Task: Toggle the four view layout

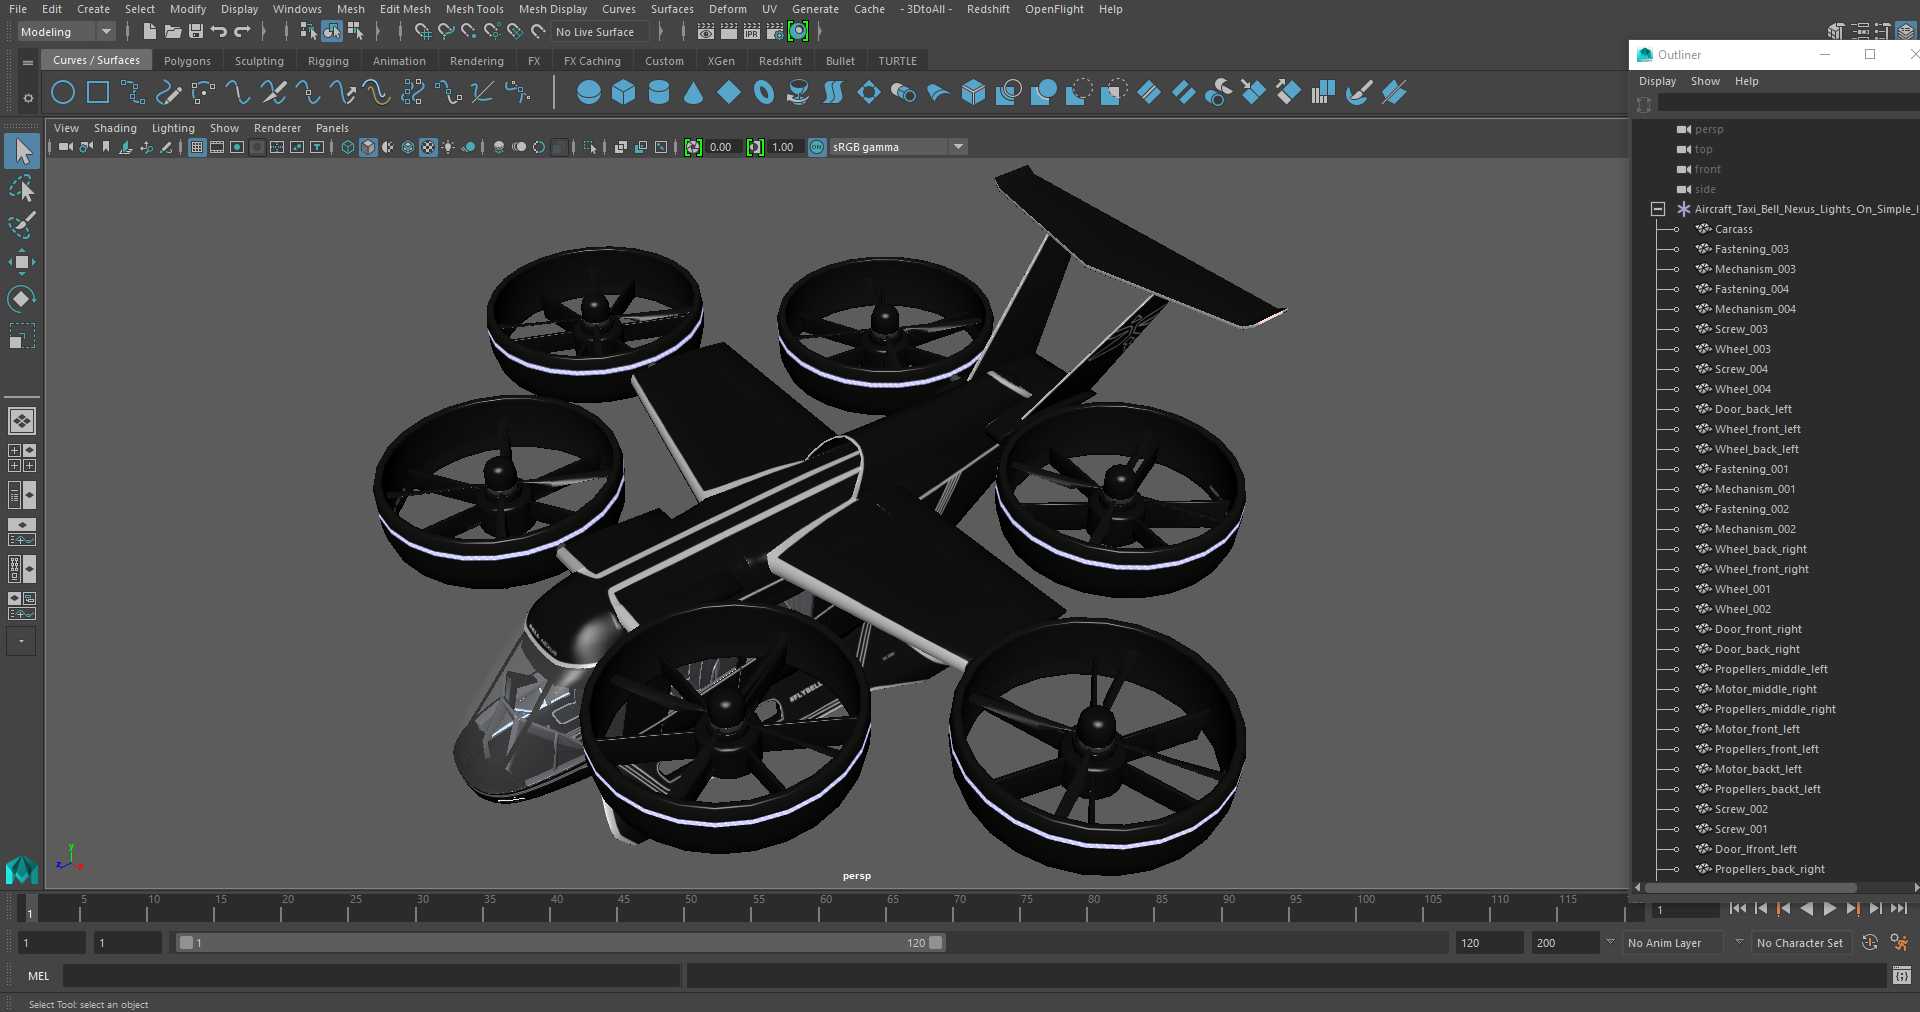Action: pyautogui.click(x=22, y=458)
